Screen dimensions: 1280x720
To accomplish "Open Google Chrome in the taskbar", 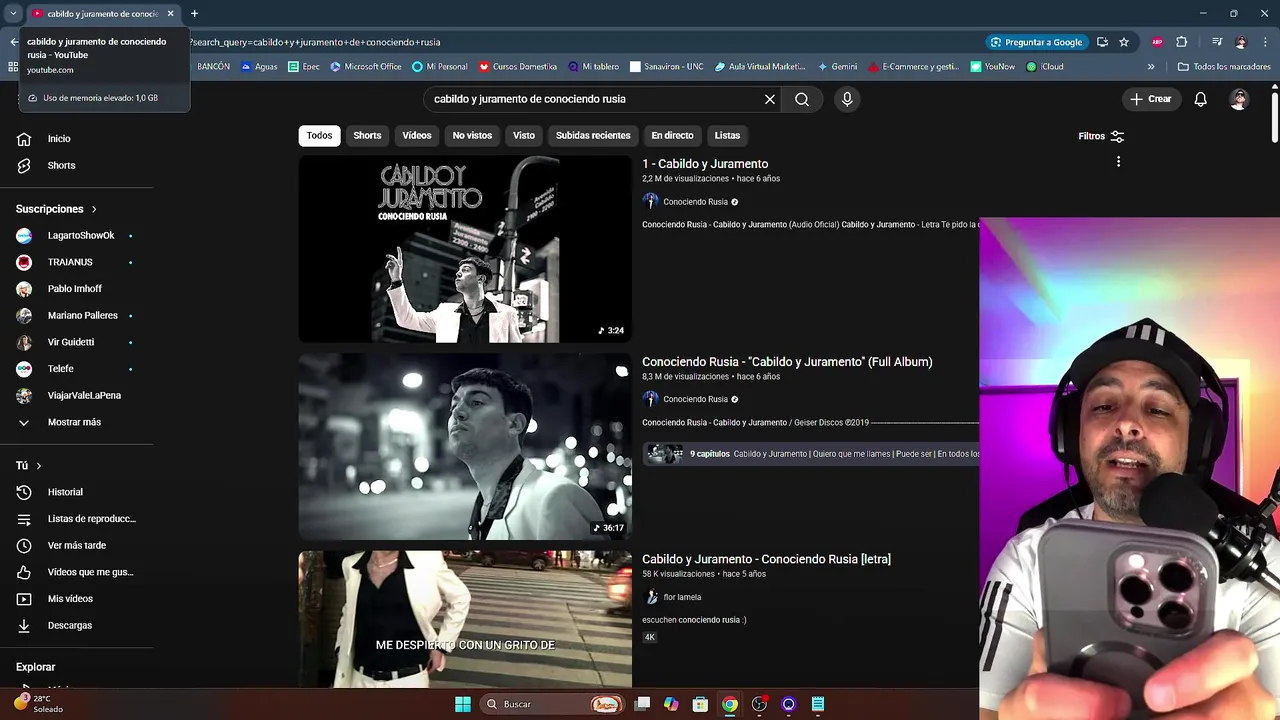I will [x=730, y=704].
